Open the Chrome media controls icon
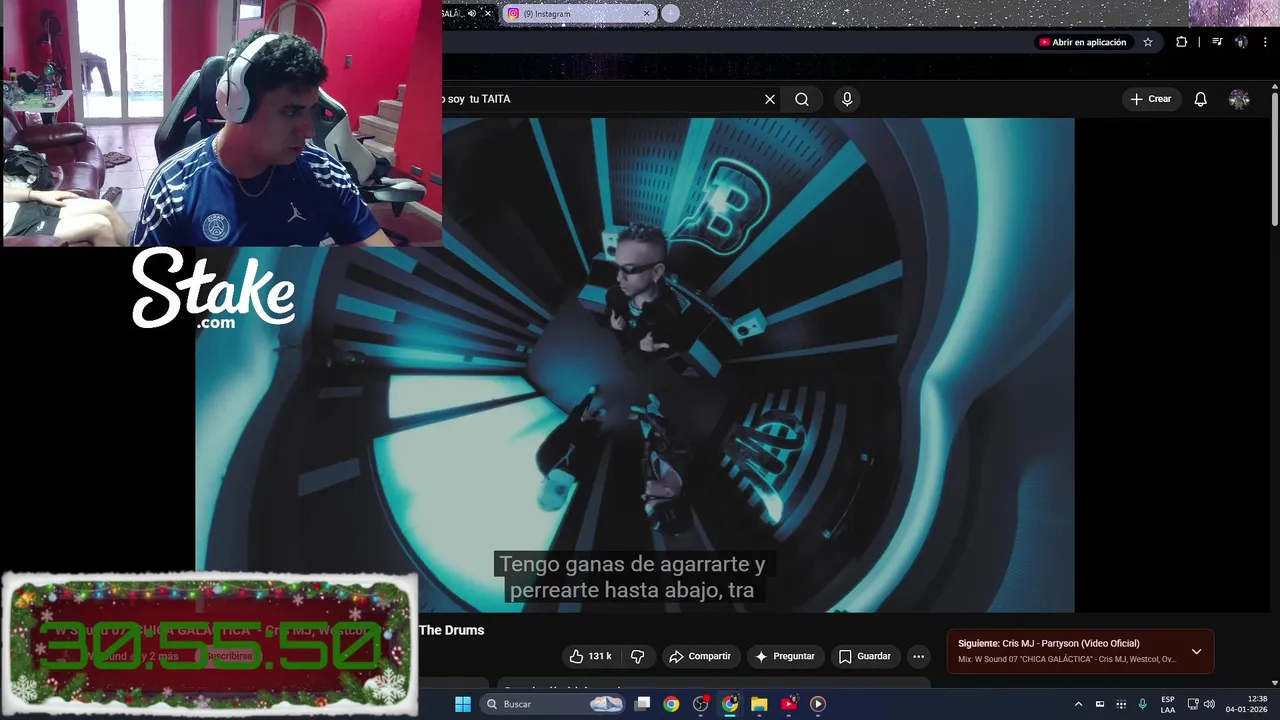The width and height of the screenshot is (1280, 720). tap(1217, 42)
